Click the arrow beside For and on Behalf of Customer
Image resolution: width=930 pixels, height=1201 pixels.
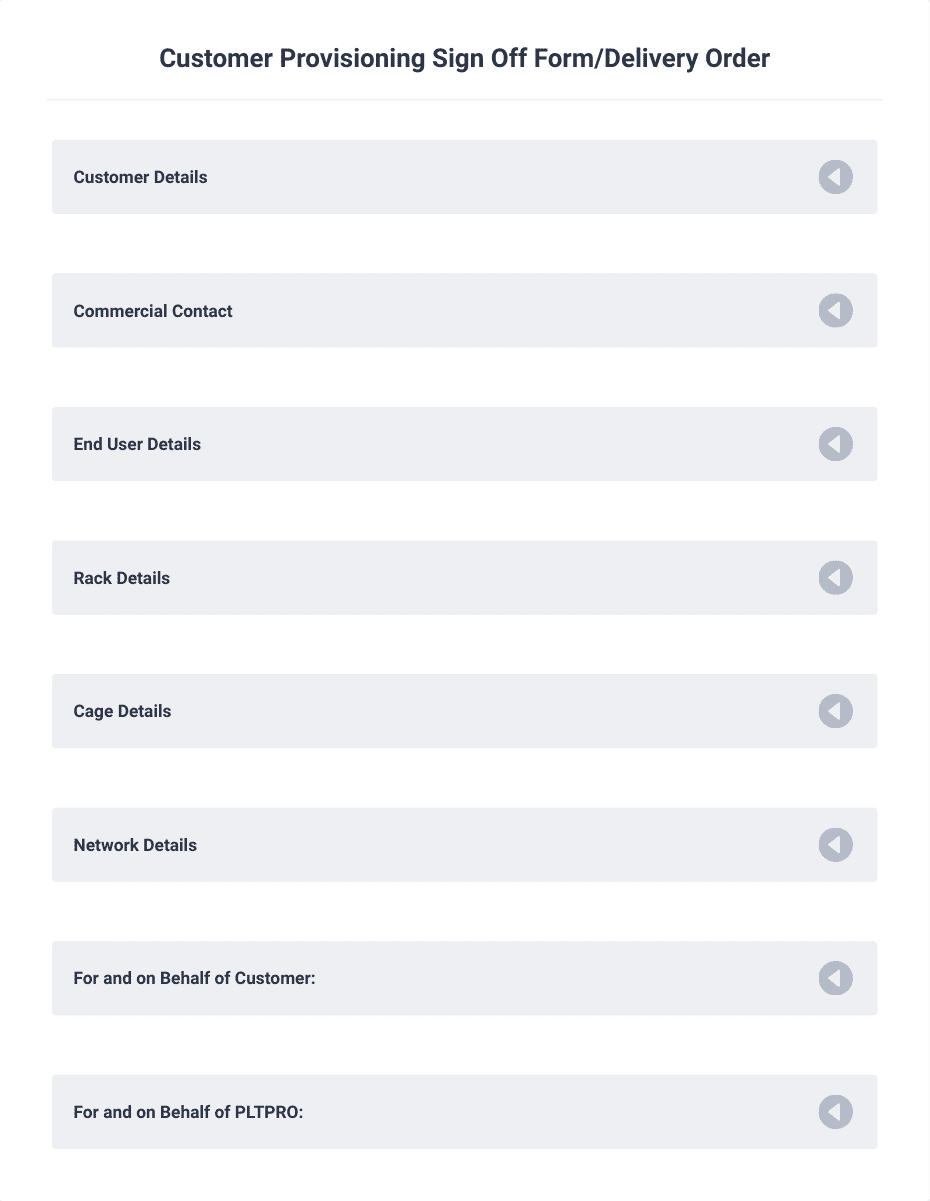pos(835,978)
